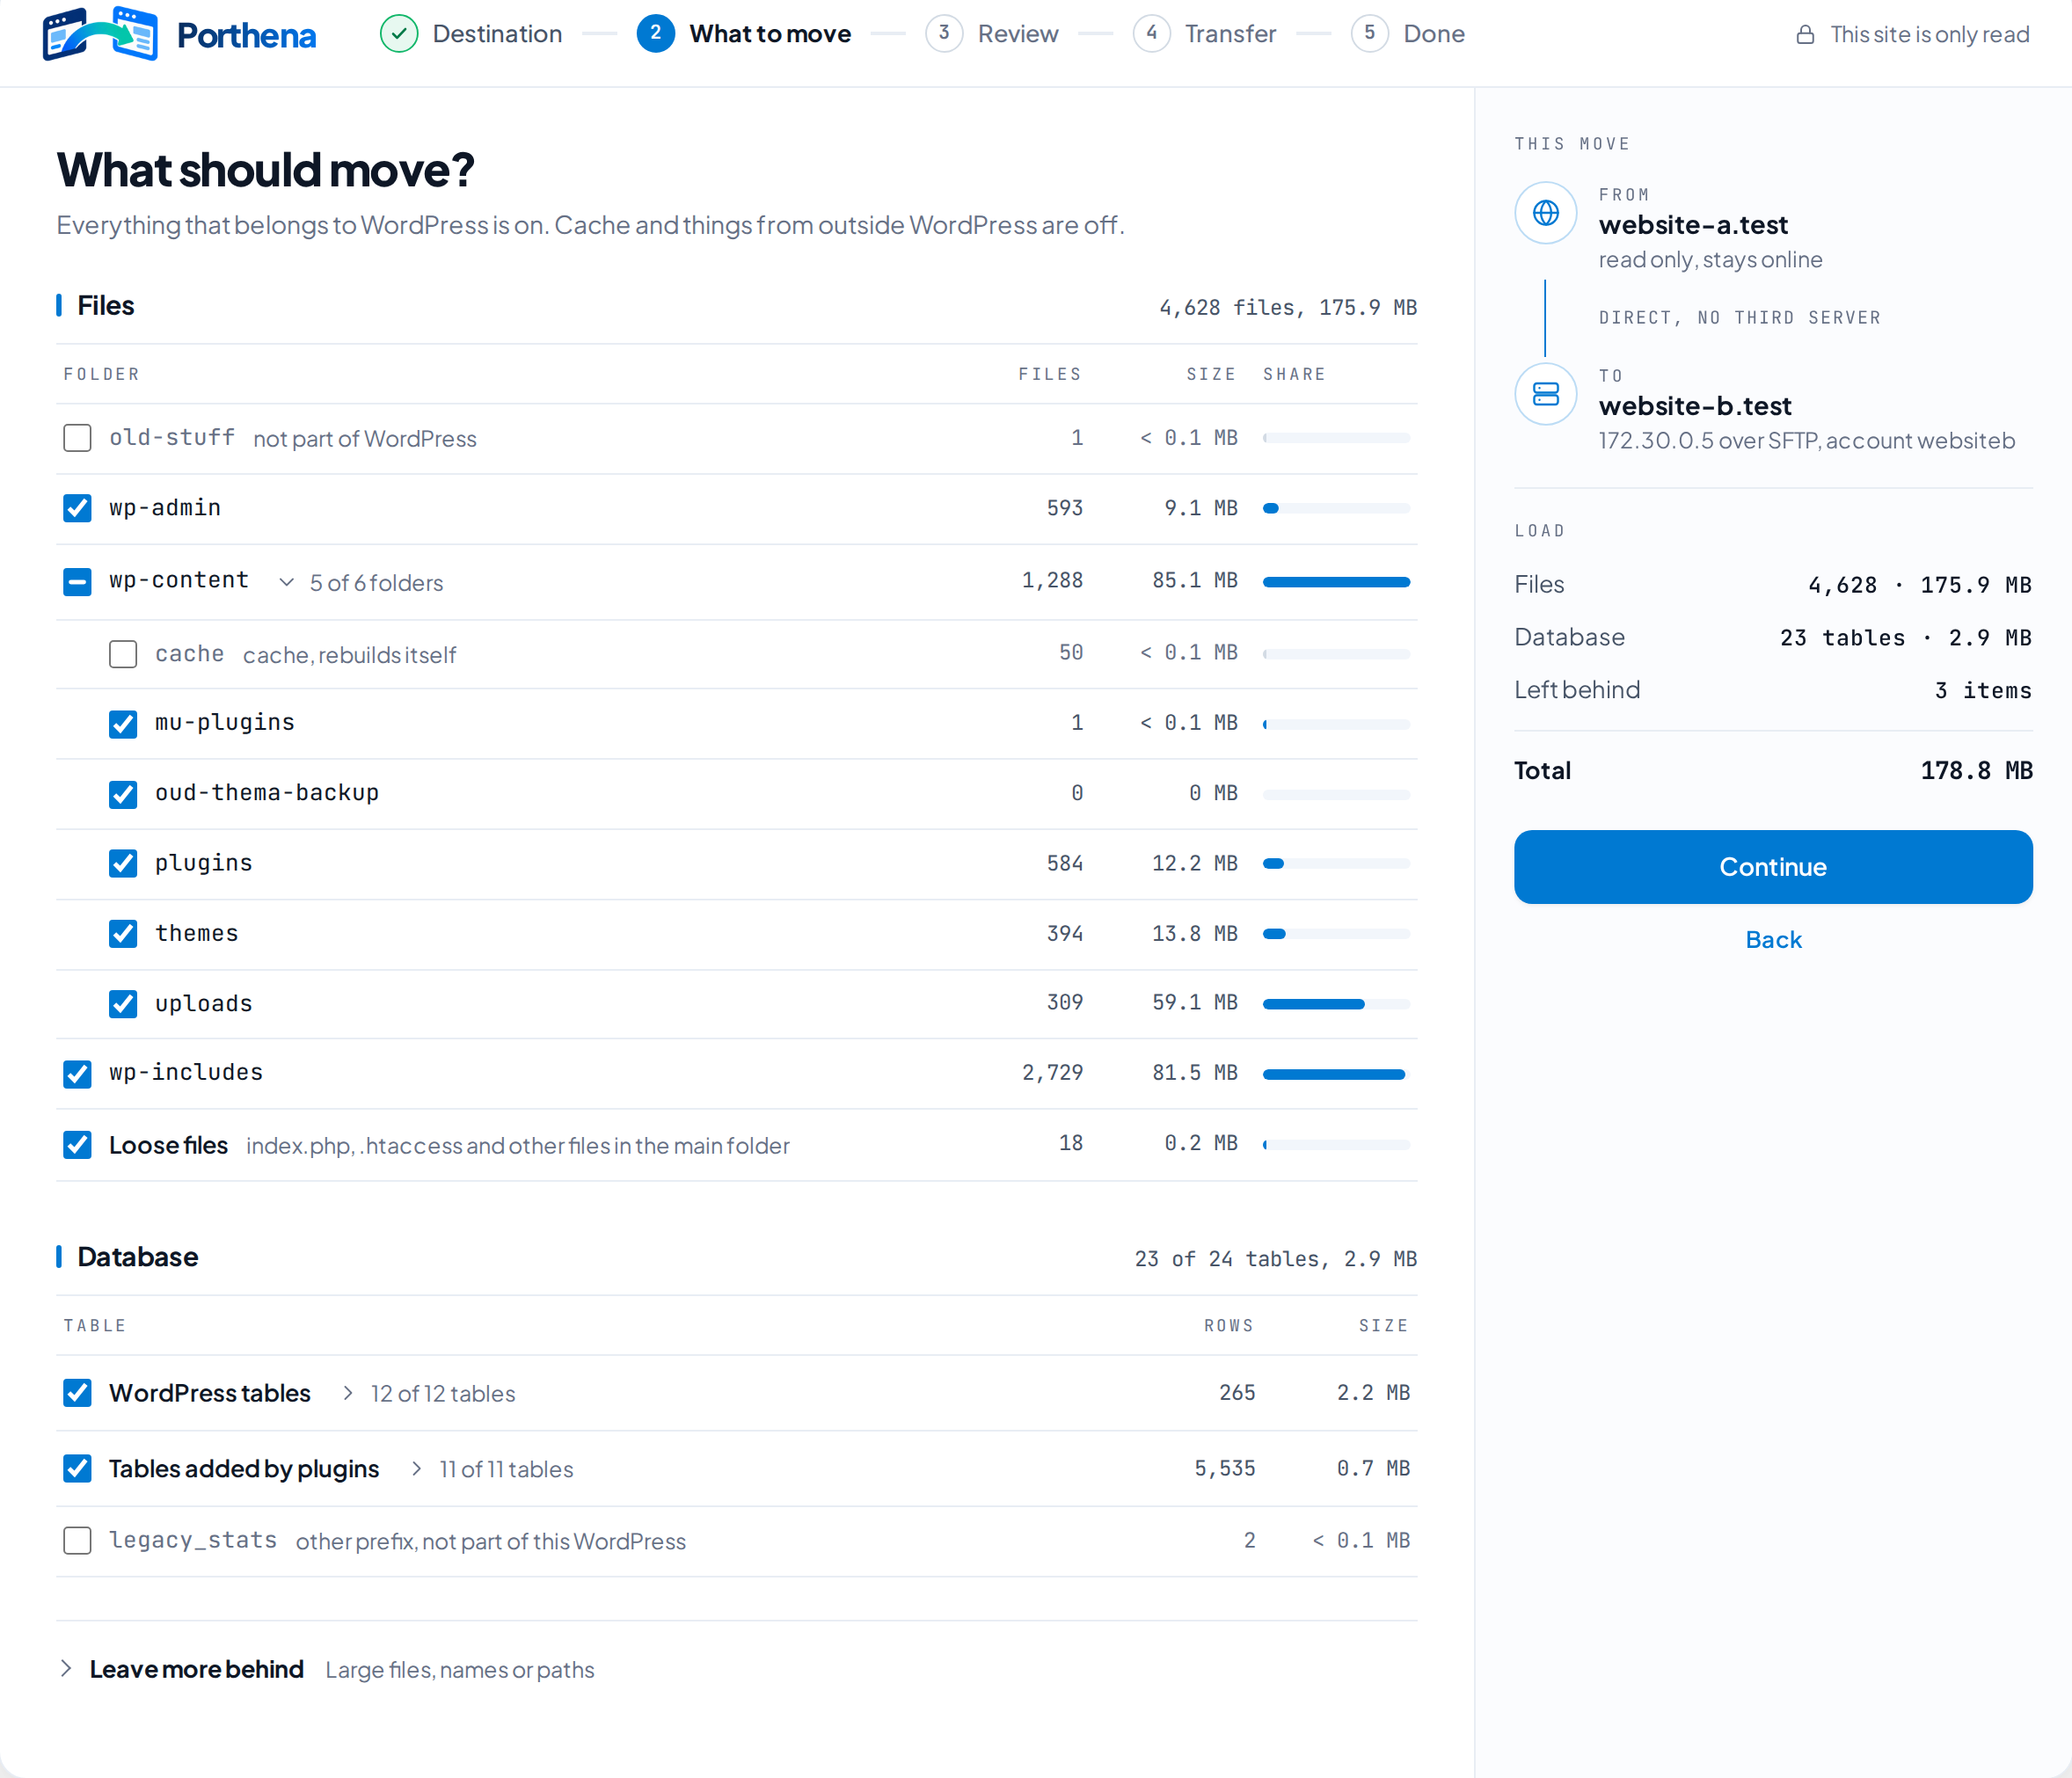Click the step 5 Done circle
The image size is (2072, 1778).
point(1370,34)
